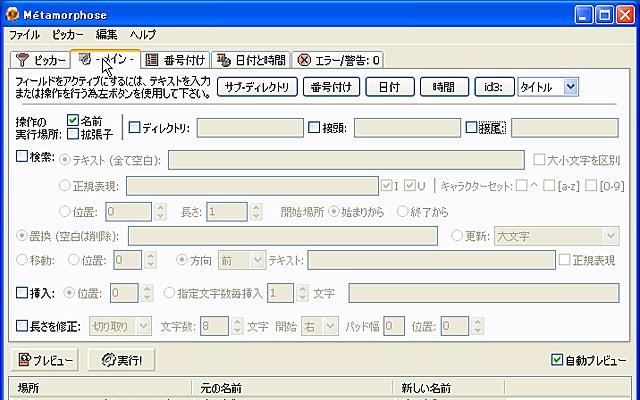Switch to the 日付と時間 tab
640x400 pixels.
251,60
